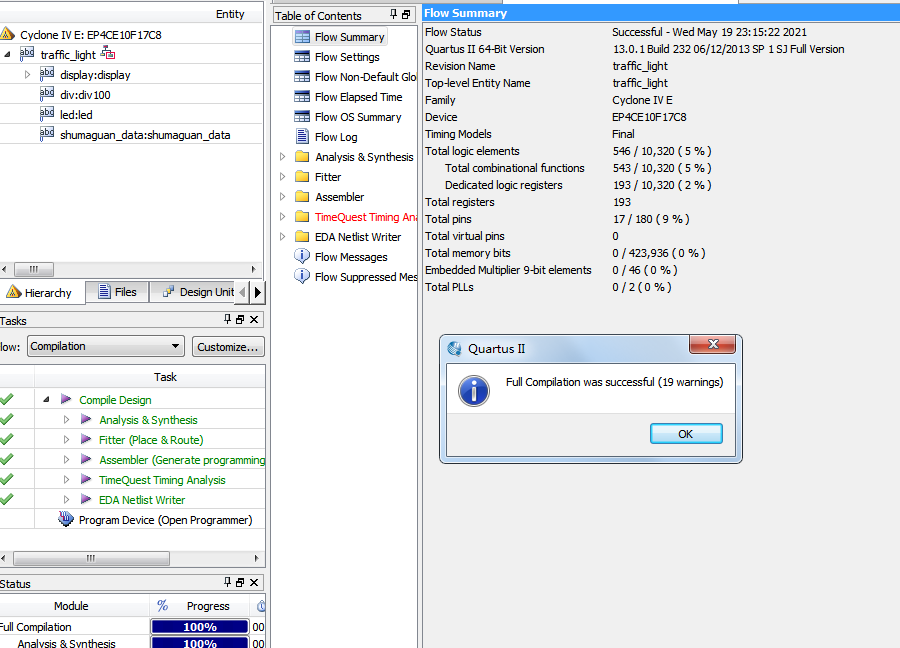Show next Project Navigator tabs with right arrow

click(258, 292)
